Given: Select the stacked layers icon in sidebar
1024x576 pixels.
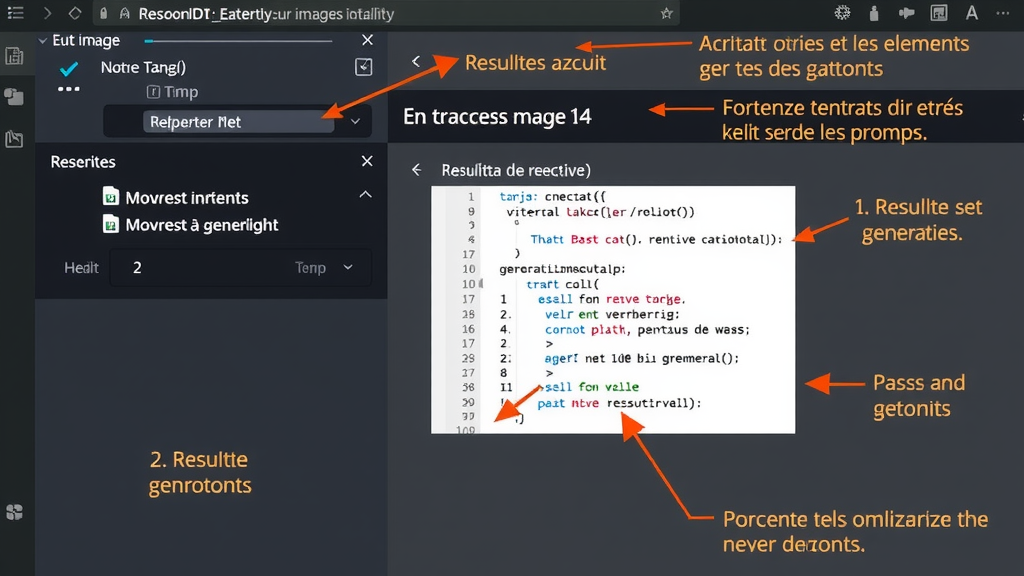Looking at the screenshot, I should click(14, 97).
